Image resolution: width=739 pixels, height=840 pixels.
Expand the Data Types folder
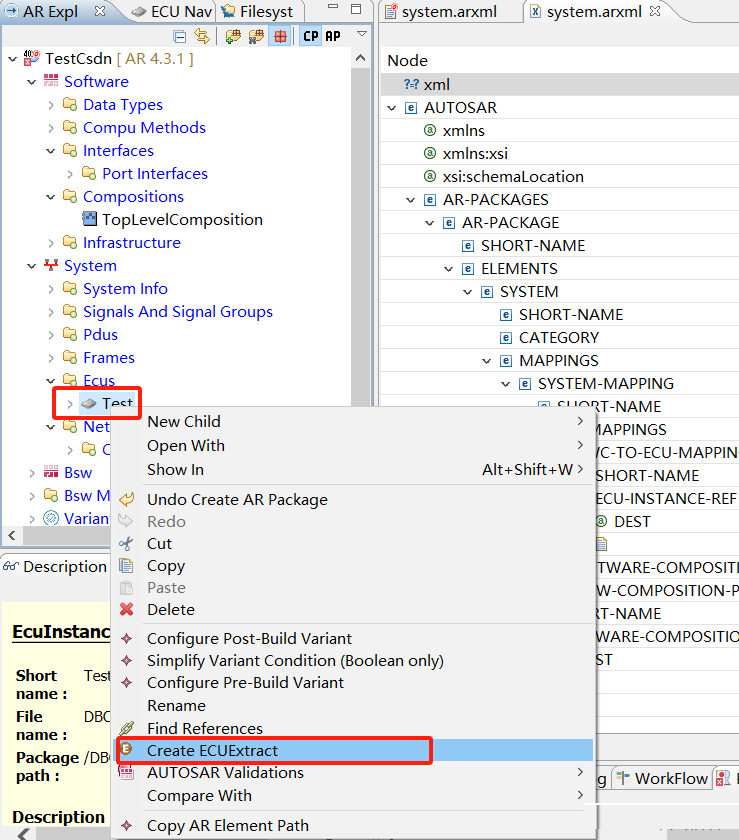(51, 105)
